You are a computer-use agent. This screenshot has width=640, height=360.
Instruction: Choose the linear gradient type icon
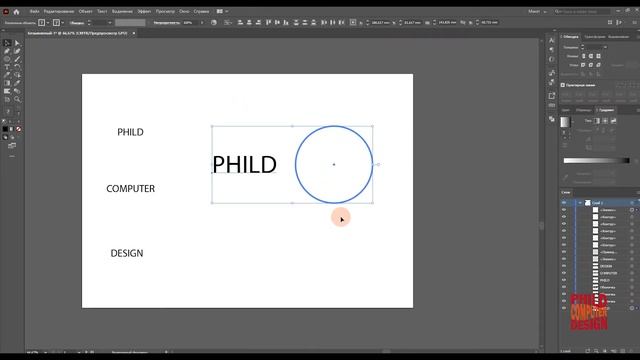point(597,121)
